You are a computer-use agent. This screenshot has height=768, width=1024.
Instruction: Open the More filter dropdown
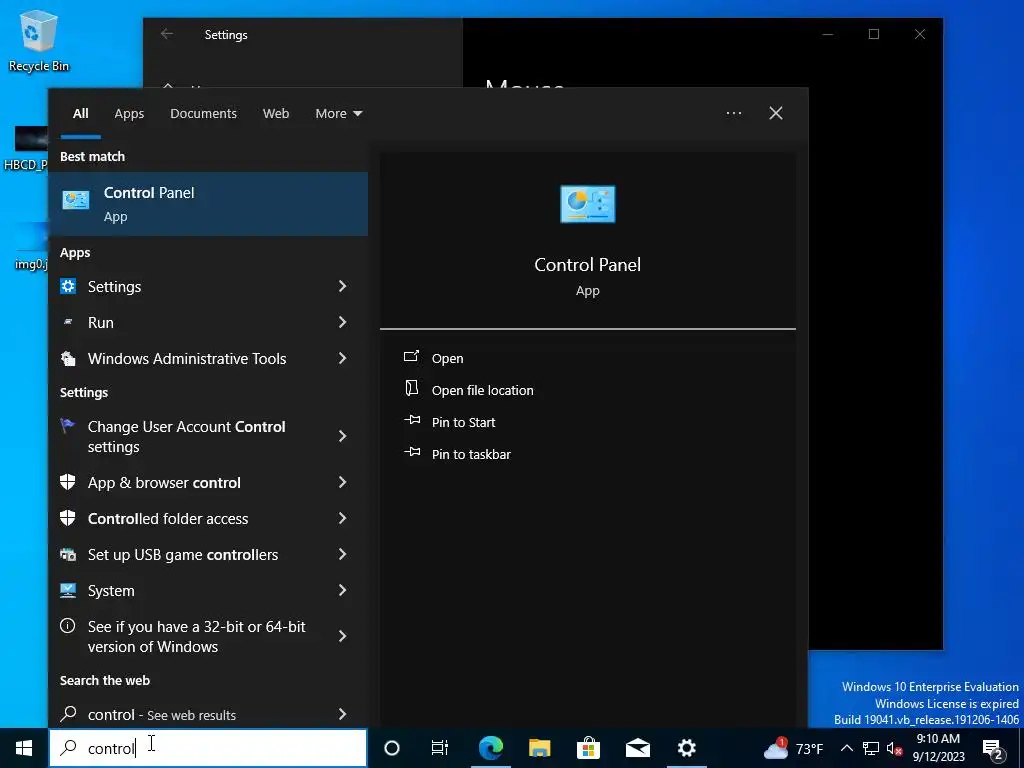pos(338,114)
